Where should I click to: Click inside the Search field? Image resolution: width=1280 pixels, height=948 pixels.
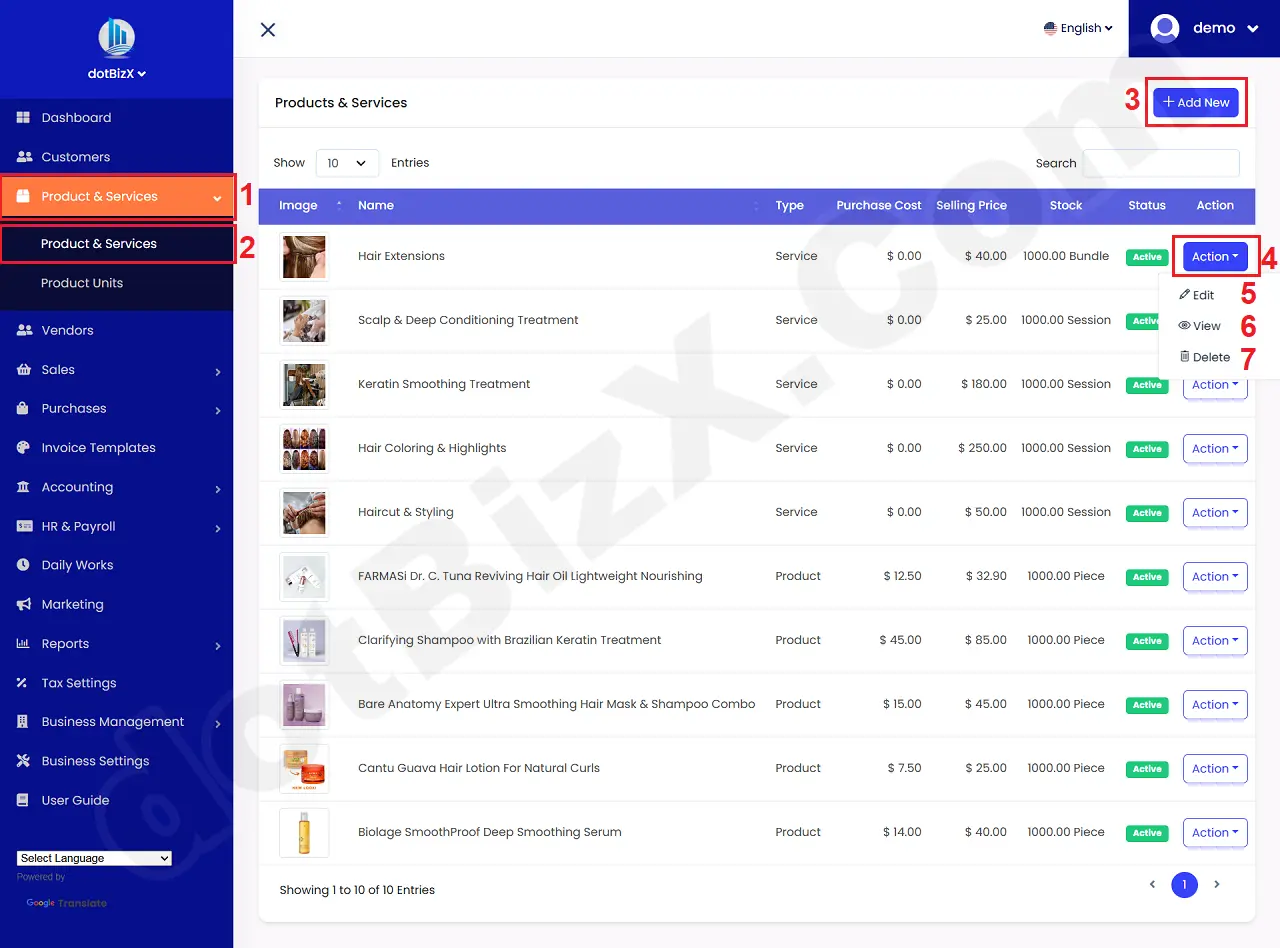click(1161, 163)
